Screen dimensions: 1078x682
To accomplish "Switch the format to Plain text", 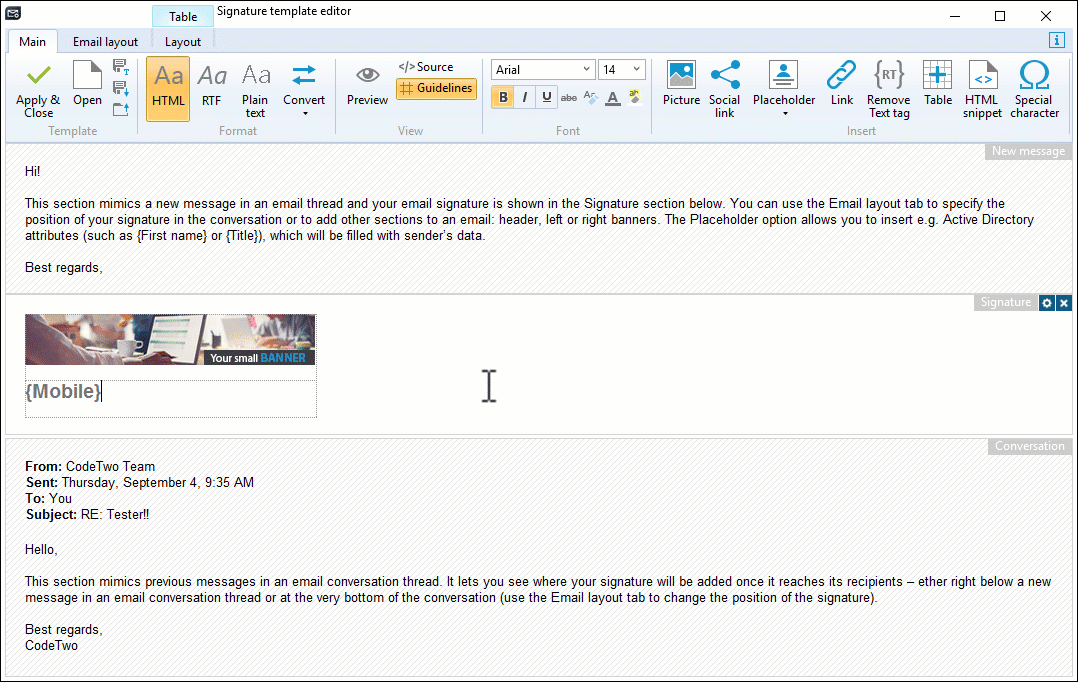I will click(255, 90).
